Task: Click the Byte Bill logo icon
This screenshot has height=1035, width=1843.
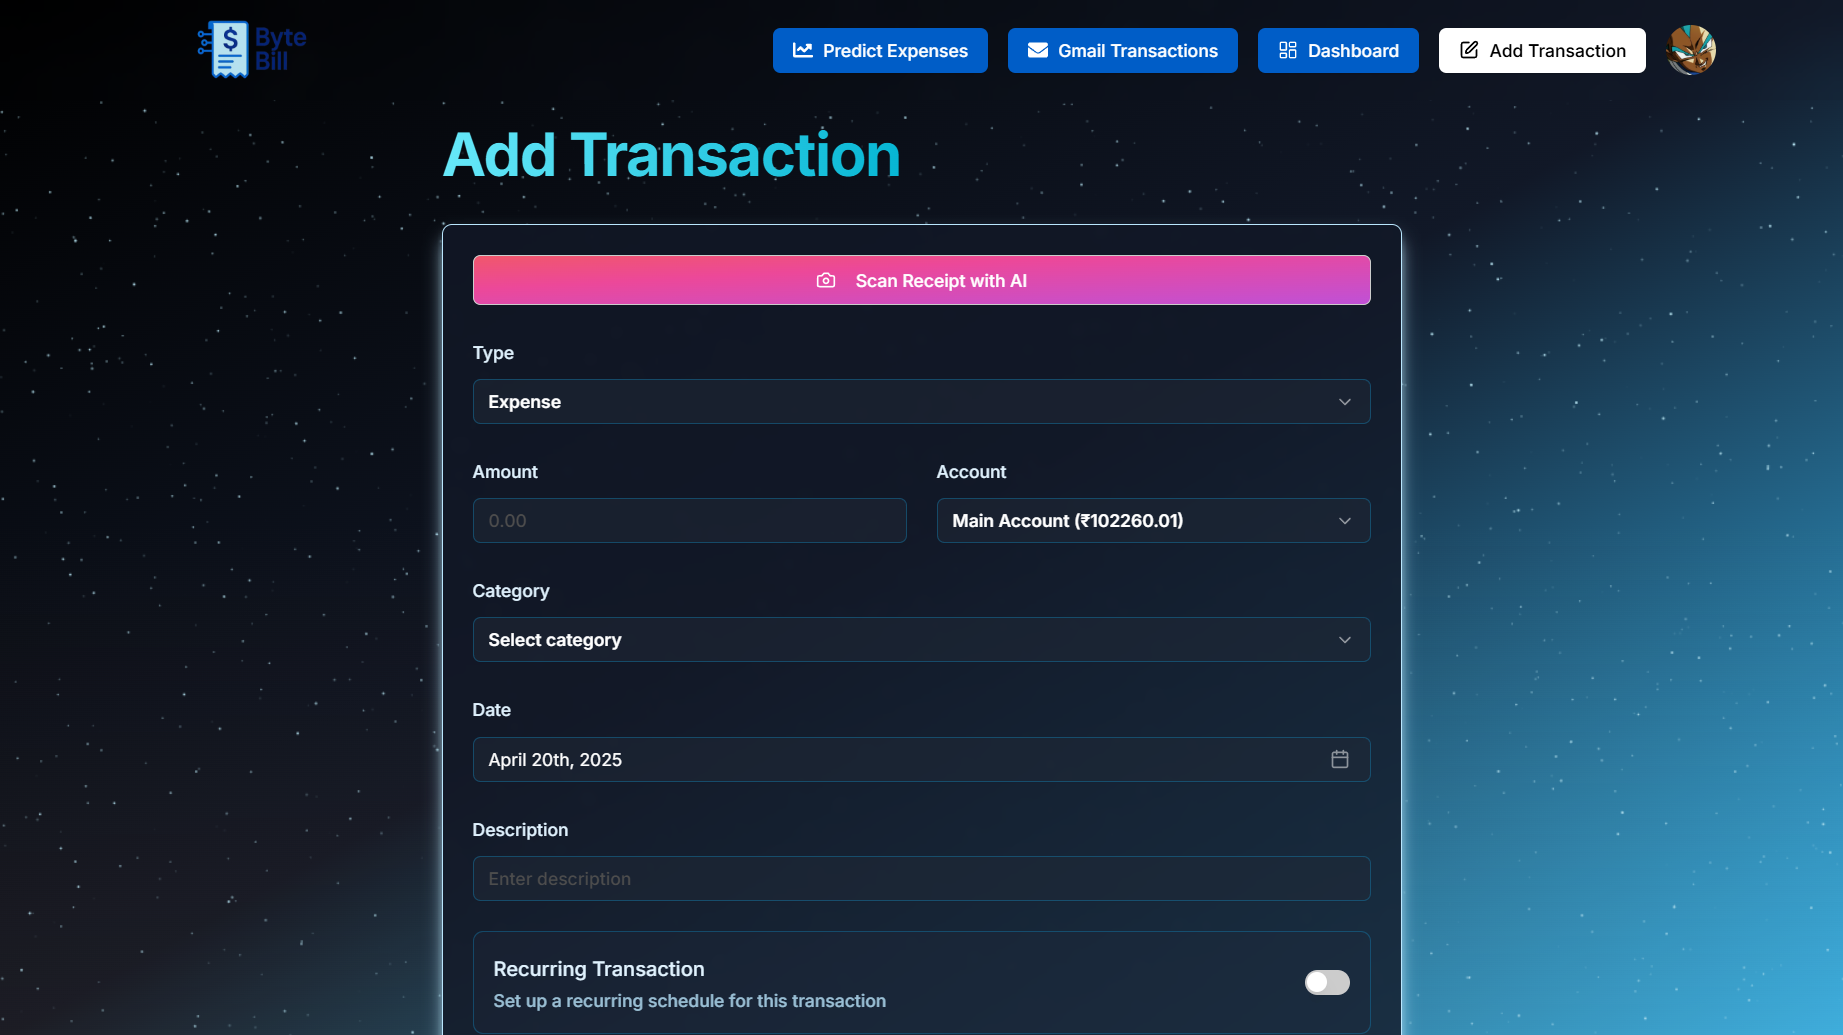Action: coord(228,50)
